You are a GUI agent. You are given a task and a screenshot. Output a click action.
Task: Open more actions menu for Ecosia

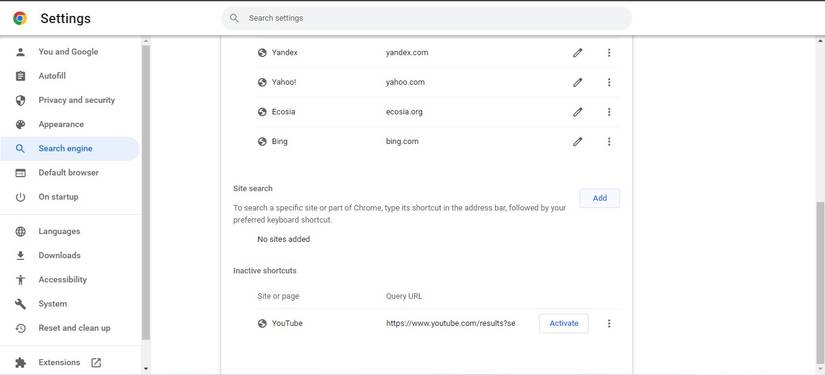(609, 112)
